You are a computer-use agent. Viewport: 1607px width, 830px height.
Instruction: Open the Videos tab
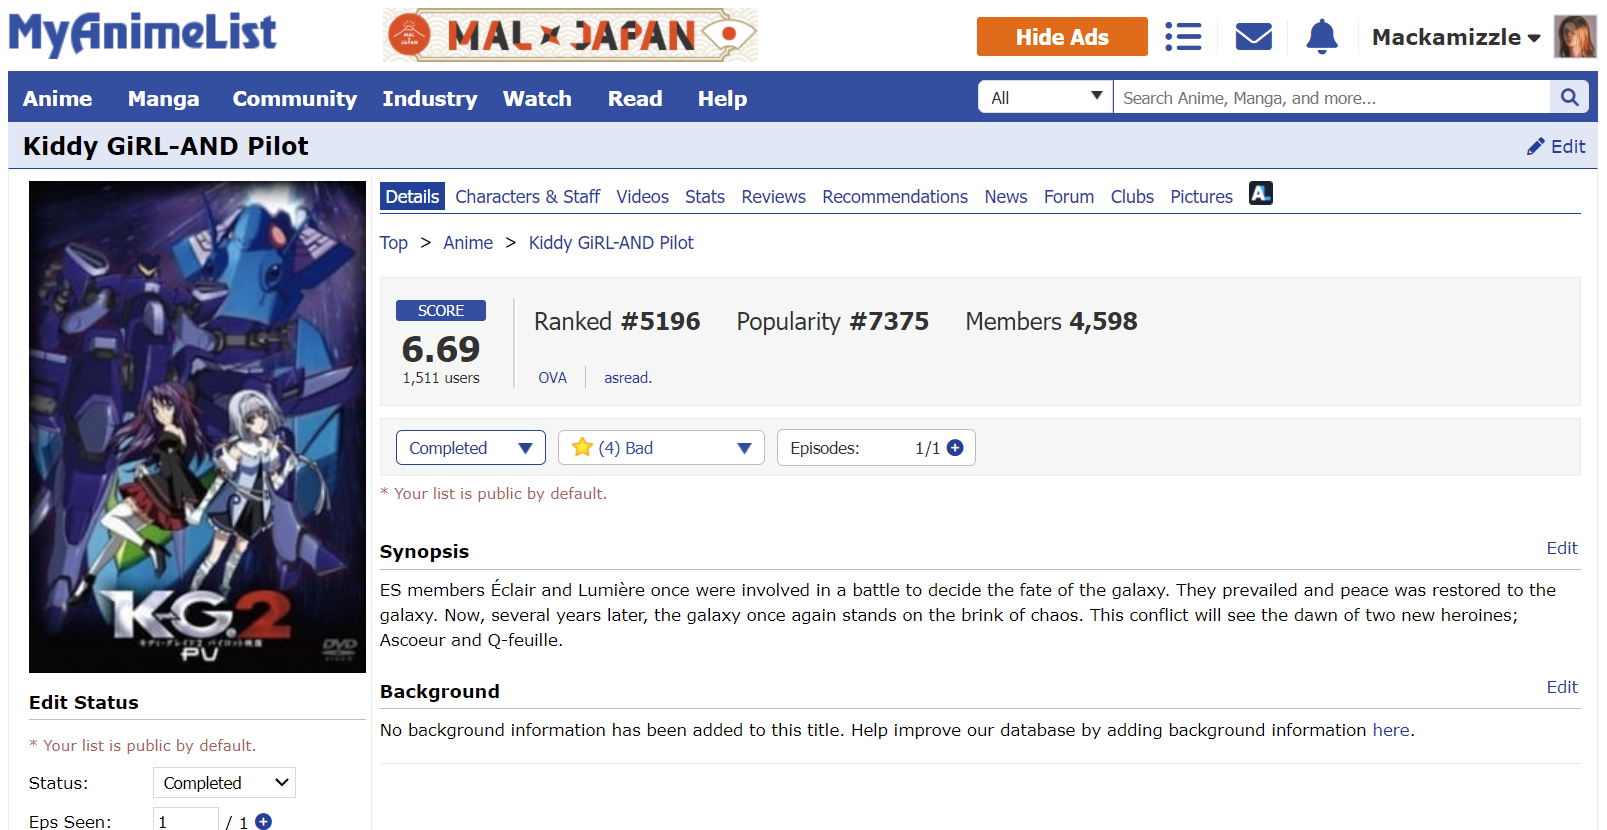pyautogui.click(x=642, y=197)
